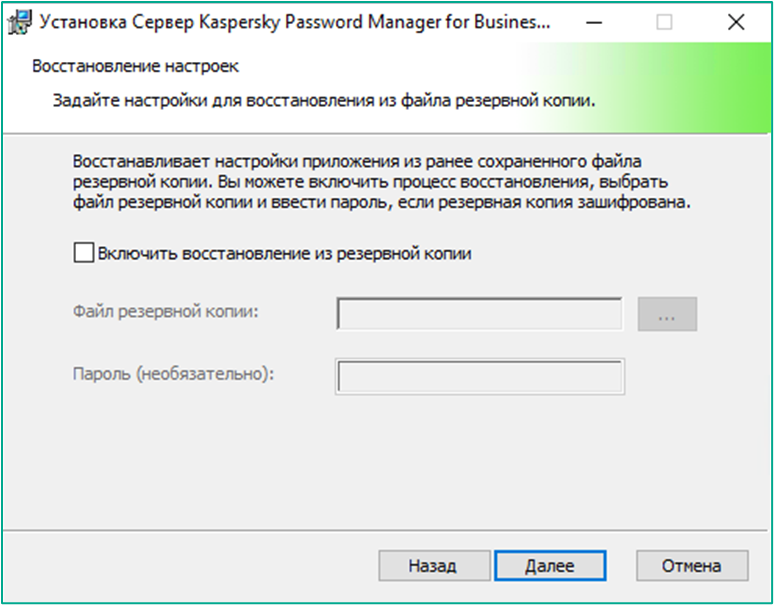Click the grayed-out maximize window button
Viewport: 774px width, 605px height.
(x=664, y=23)
